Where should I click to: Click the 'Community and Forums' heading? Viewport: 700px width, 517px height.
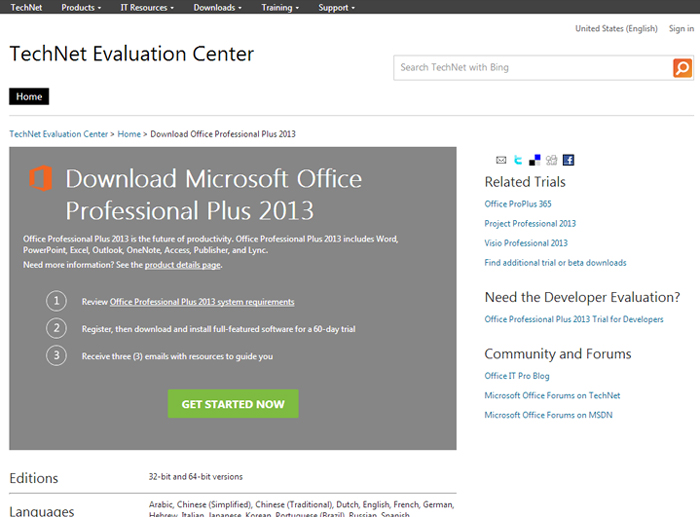[x=558, y=354]
